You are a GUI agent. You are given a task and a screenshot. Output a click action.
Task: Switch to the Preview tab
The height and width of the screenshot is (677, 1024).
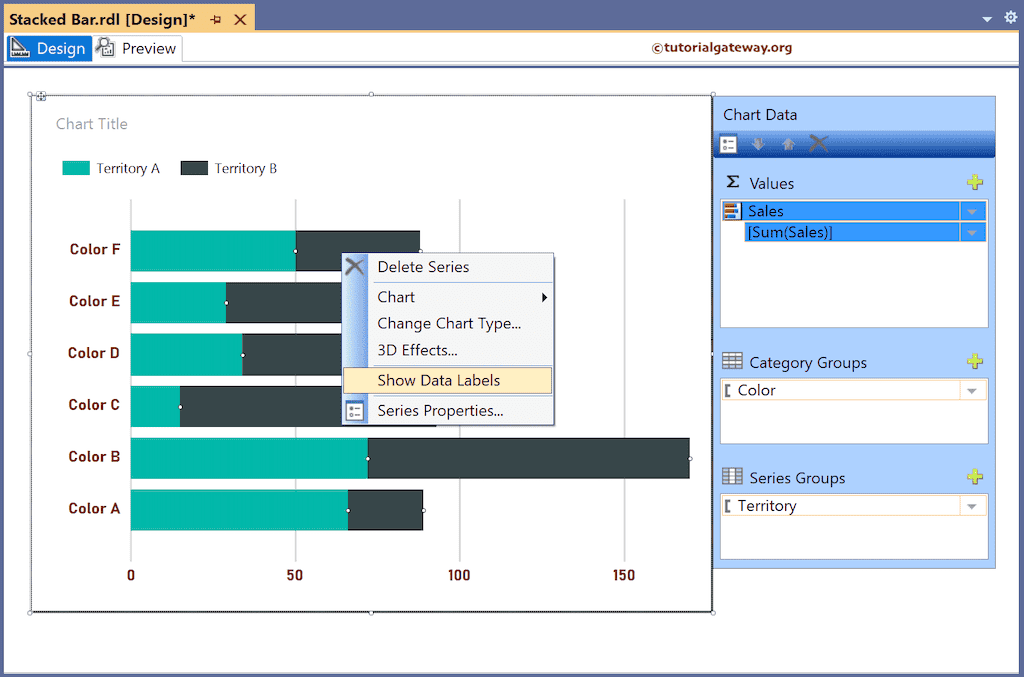136,48
